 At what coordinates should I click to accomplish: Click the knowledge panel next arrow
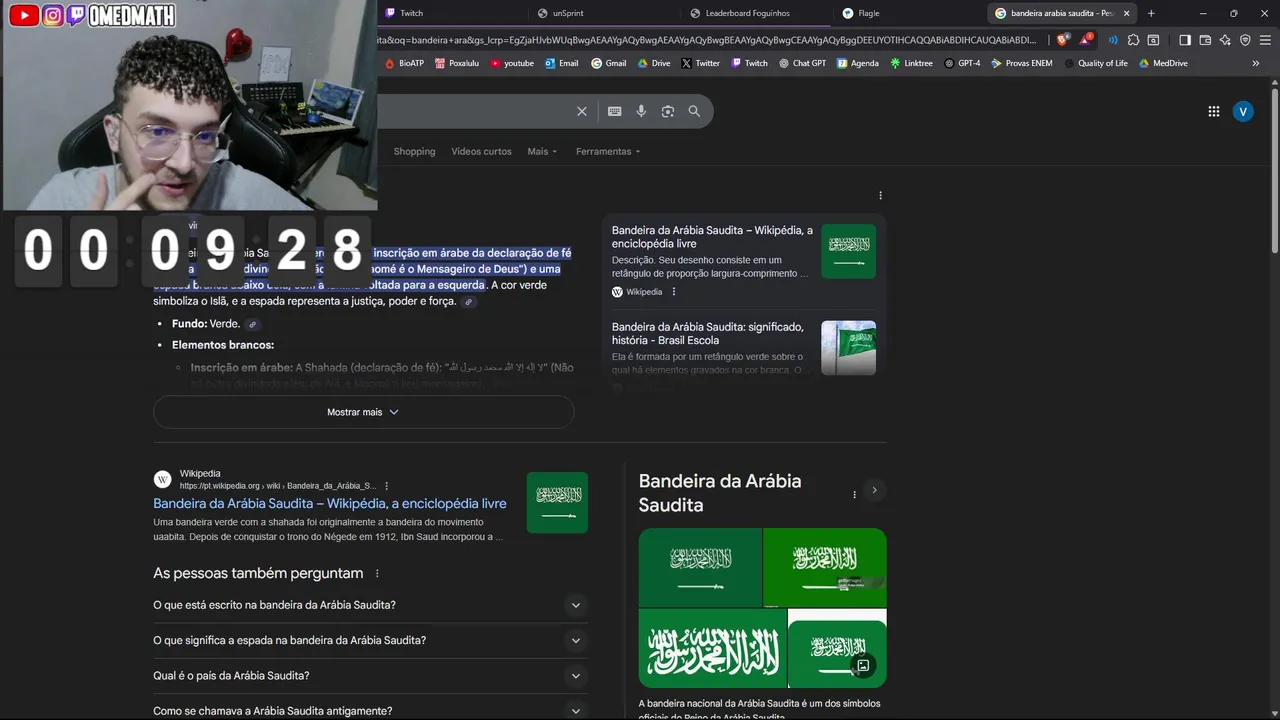click(874, 490)
